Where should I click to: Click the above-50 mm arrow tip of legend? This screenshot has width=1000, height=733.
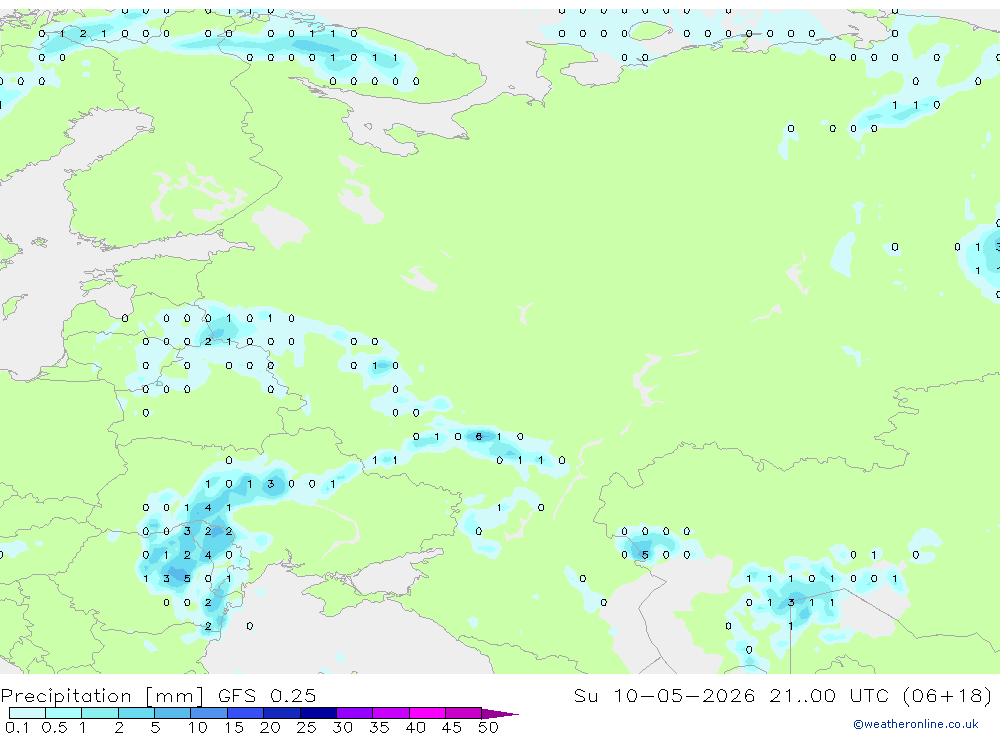tap(500, 714)
